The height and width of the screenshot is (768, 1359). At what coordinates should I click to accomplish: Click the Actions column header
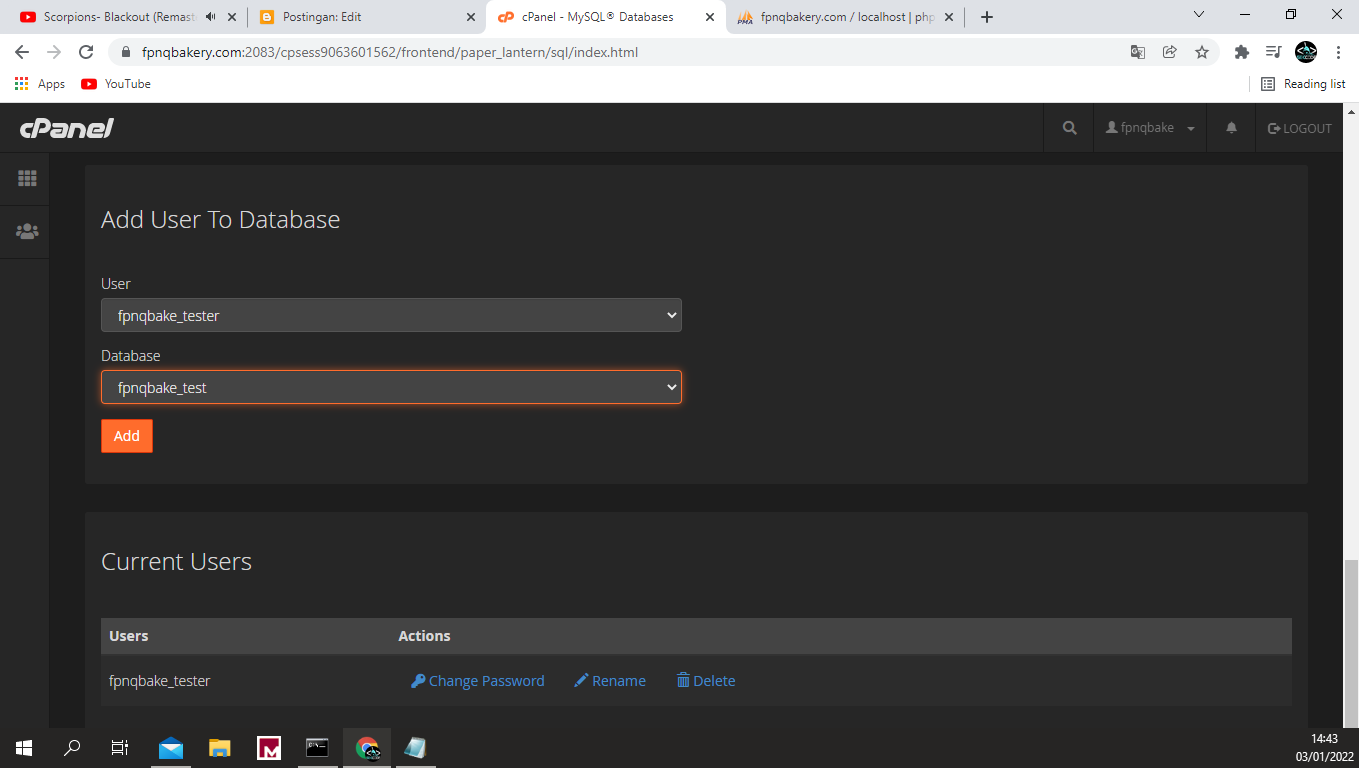pos(424,636)
